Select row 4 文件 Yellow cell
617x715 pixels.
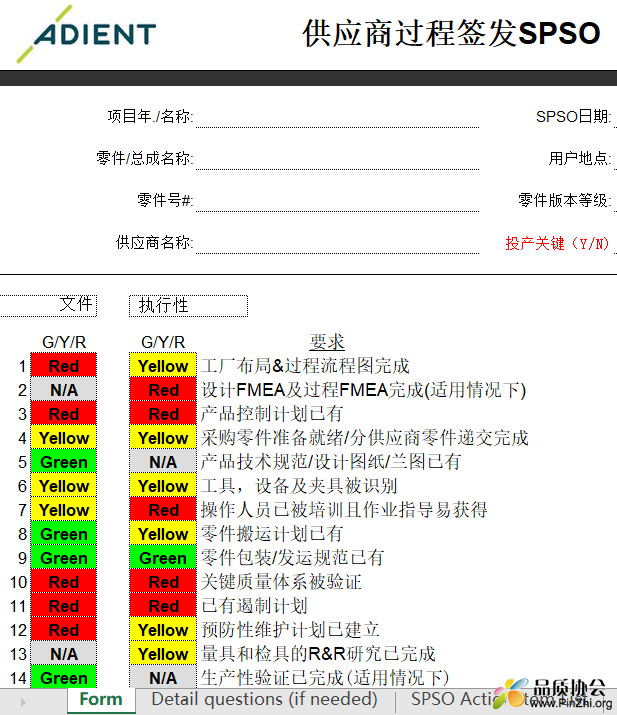click(63, 438)
